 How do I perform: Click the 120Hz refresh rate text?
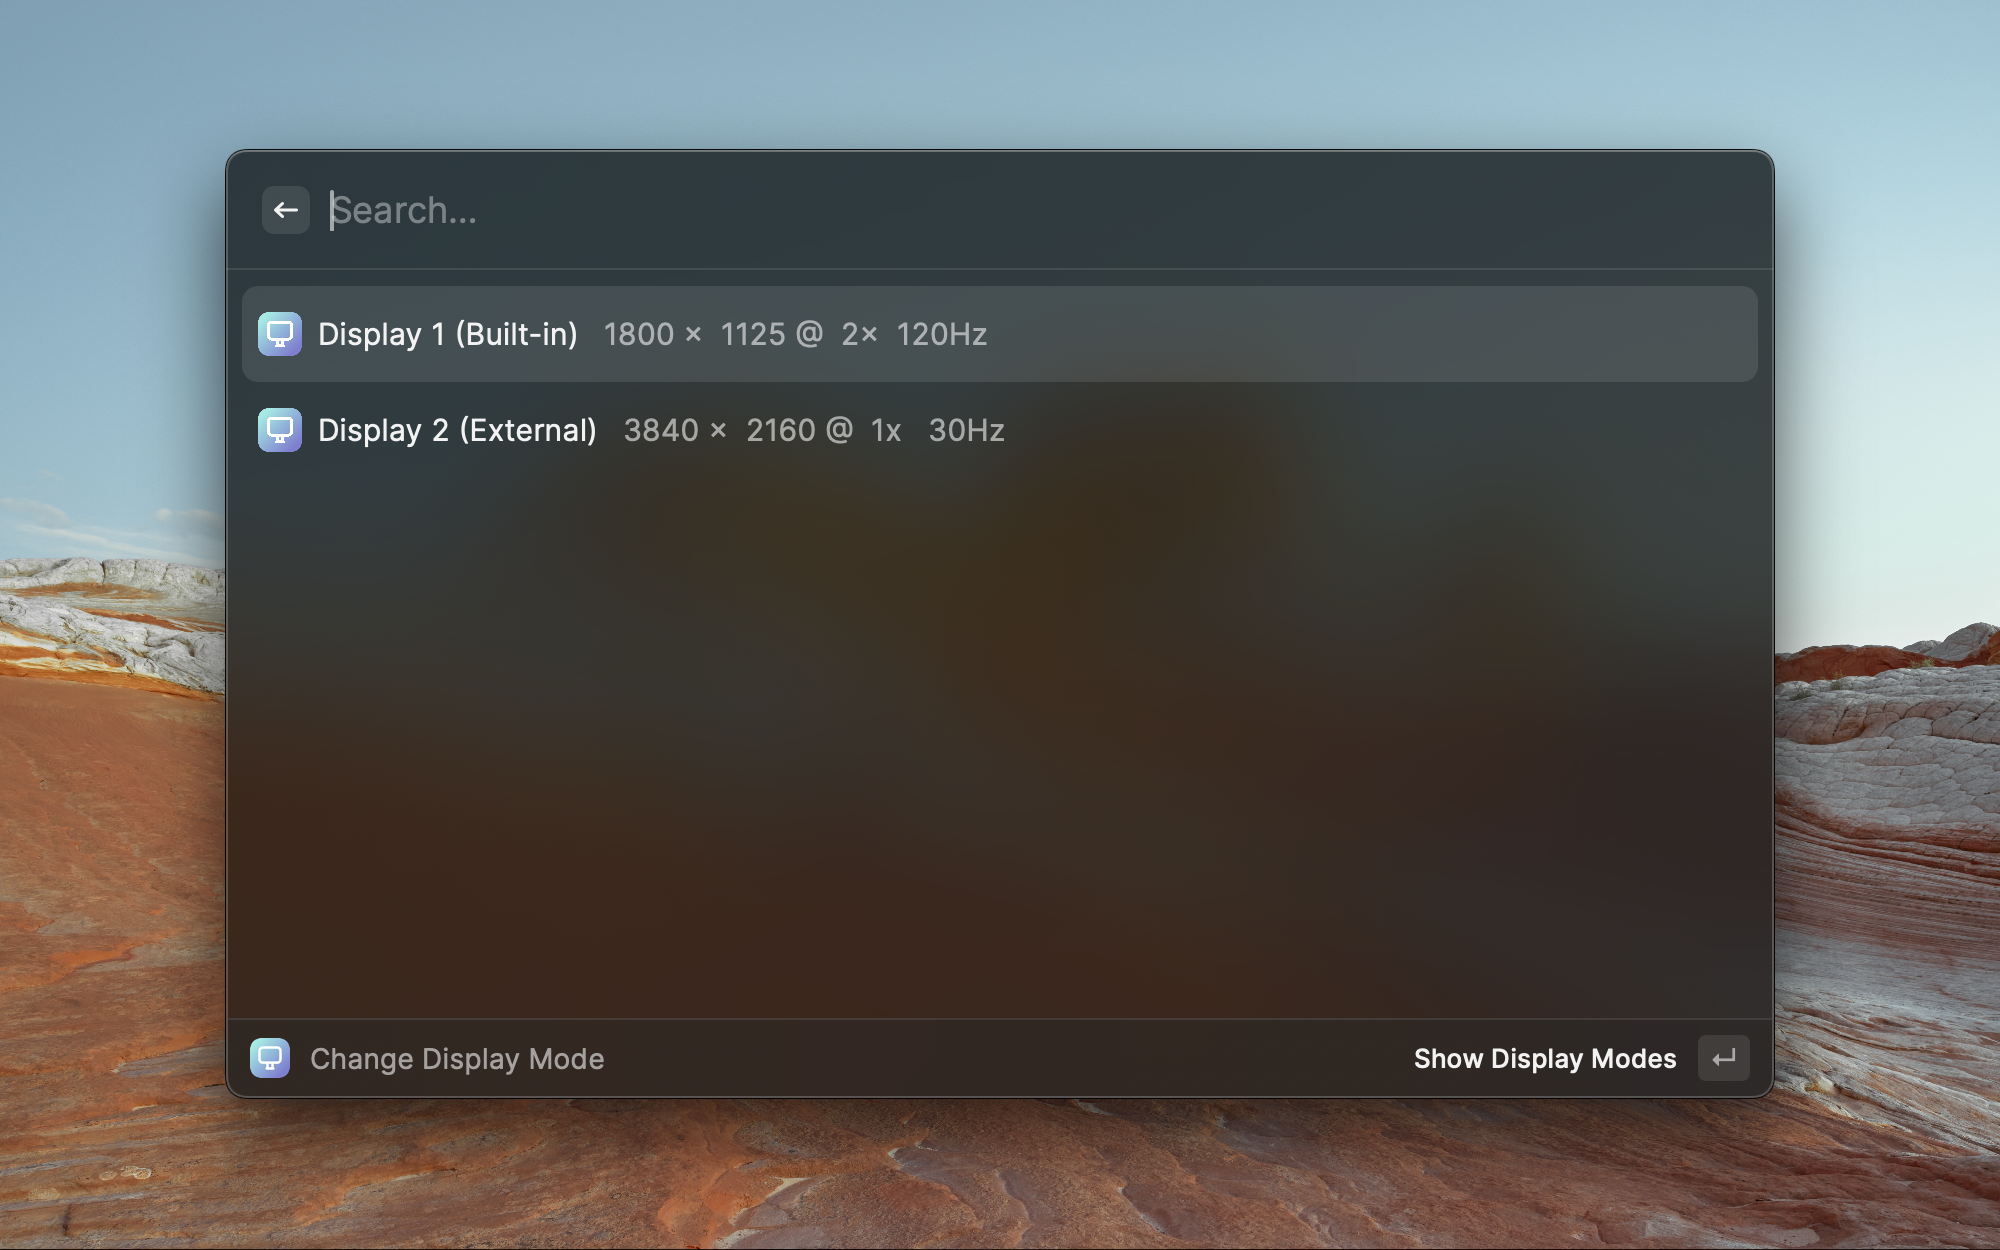(x=942, y=334)
